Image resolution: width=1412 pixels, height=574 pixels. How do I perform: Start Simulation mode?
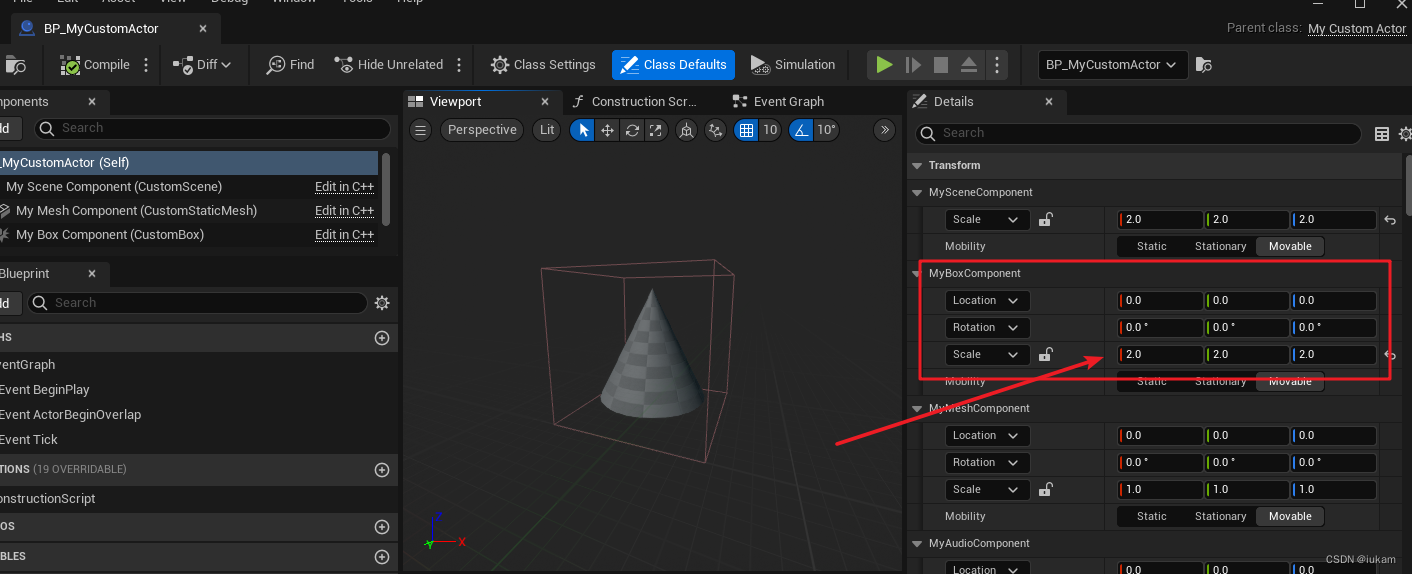pyautogui.click(x=793, y=65)
